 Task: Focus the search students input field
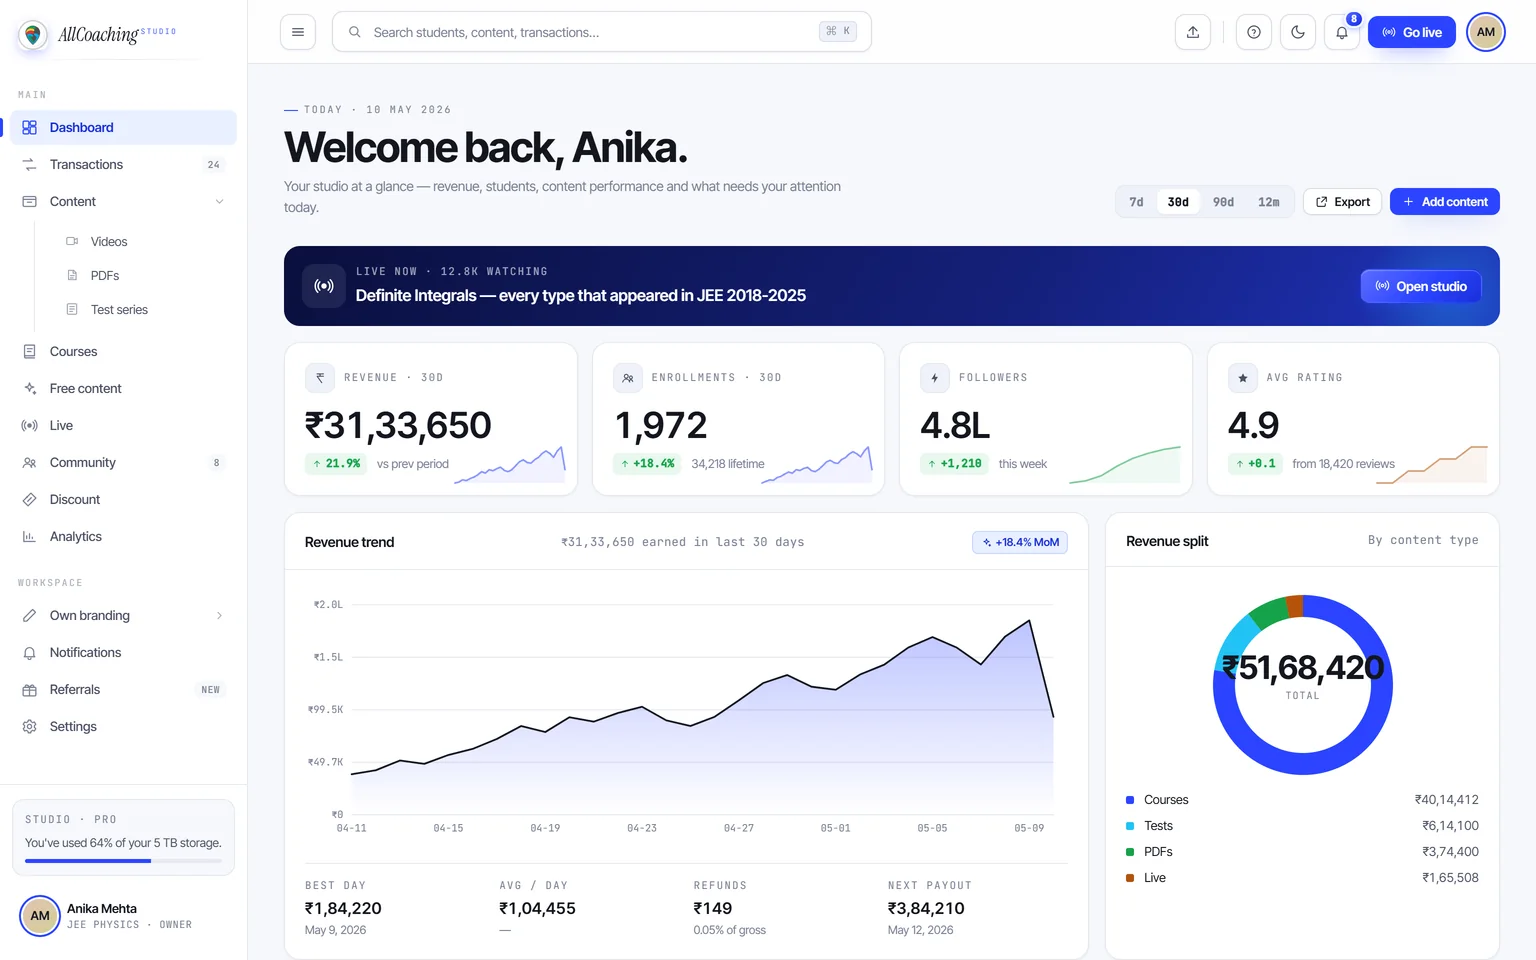[602, 32]
